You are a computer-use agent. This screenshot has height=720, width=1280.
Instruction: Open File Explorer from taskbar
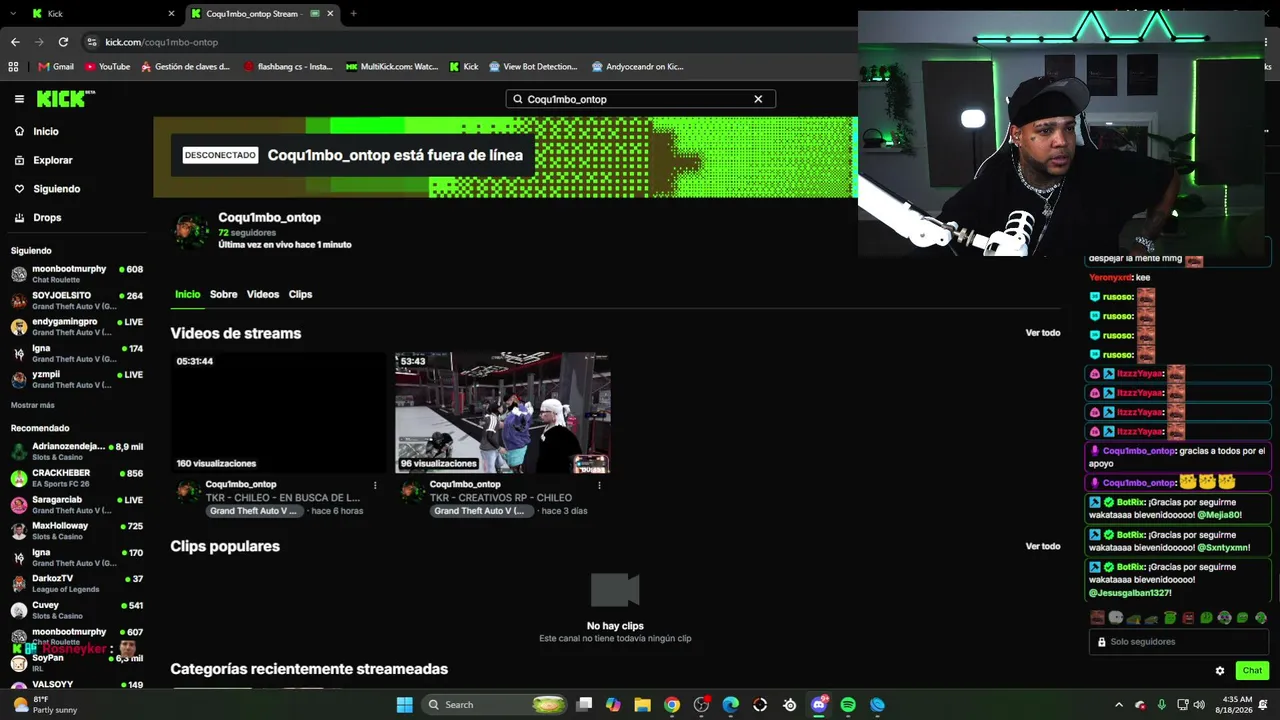(642, 705)
